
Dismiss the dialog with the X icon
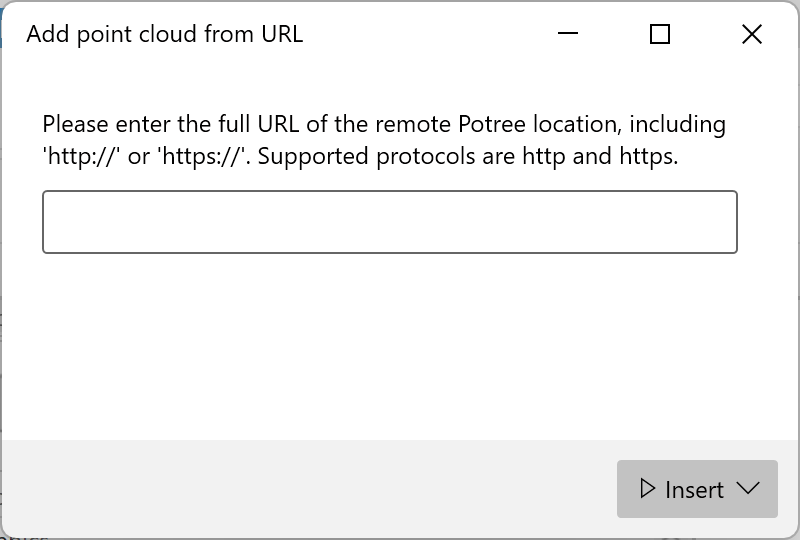[x=752, y=34]
